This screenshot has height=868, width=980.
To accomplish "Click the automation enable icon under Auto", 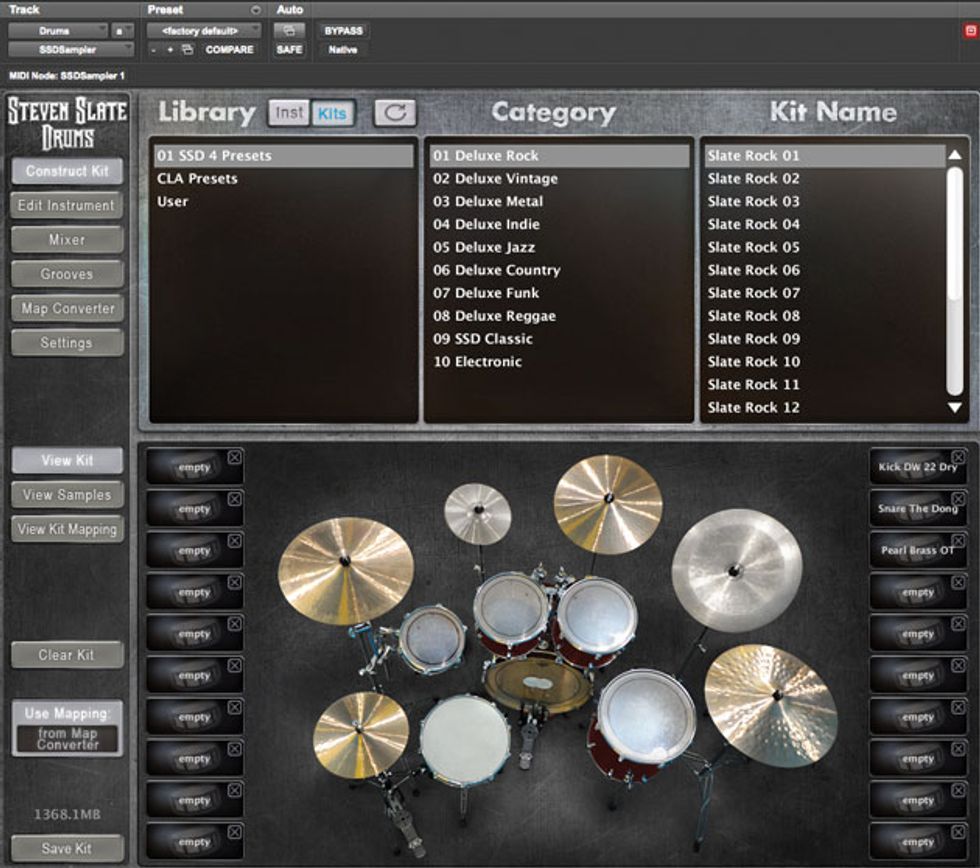I will (x=289, y=31).
